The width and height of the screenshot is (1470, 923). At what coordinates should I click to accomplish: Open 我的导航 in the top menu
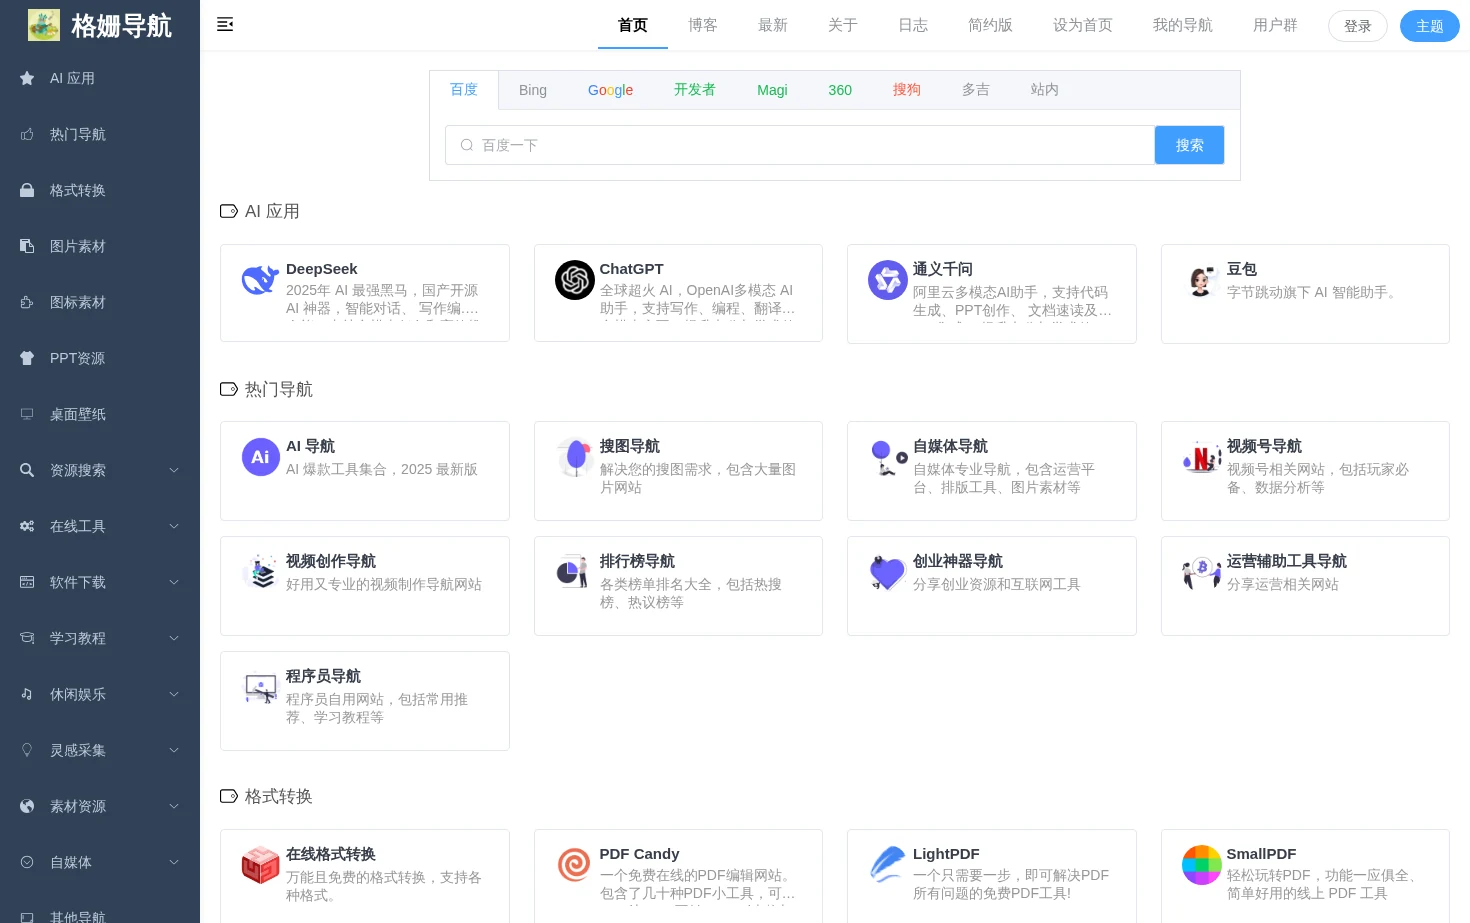pos(1183,25)
